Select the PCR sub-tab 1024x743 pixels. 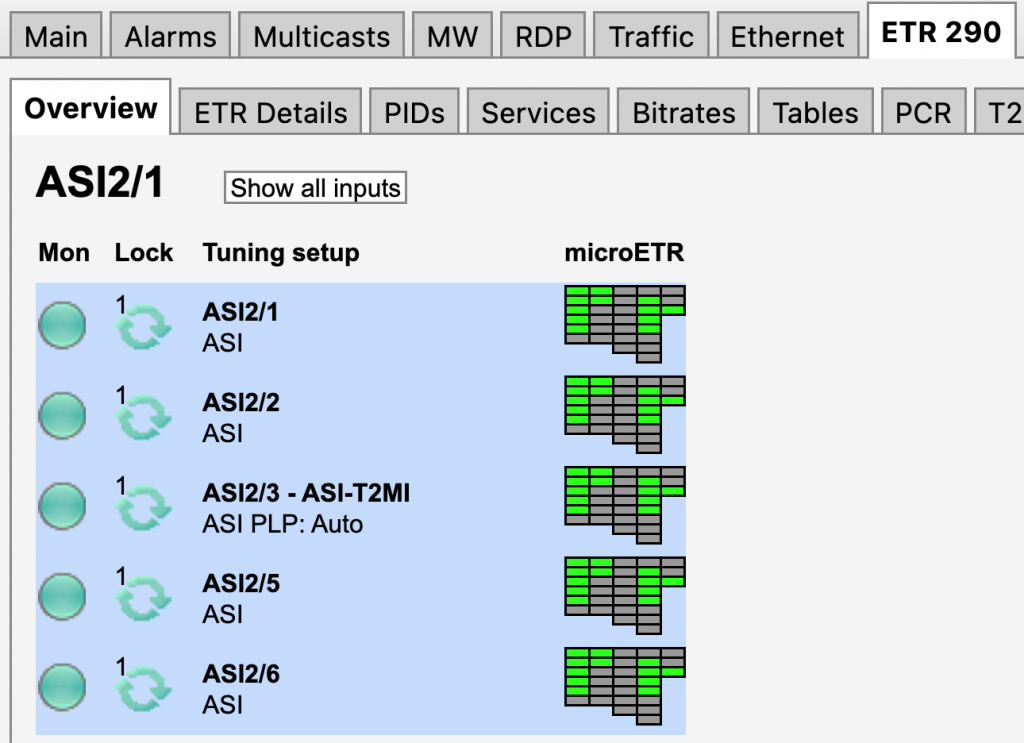[923, 113]
